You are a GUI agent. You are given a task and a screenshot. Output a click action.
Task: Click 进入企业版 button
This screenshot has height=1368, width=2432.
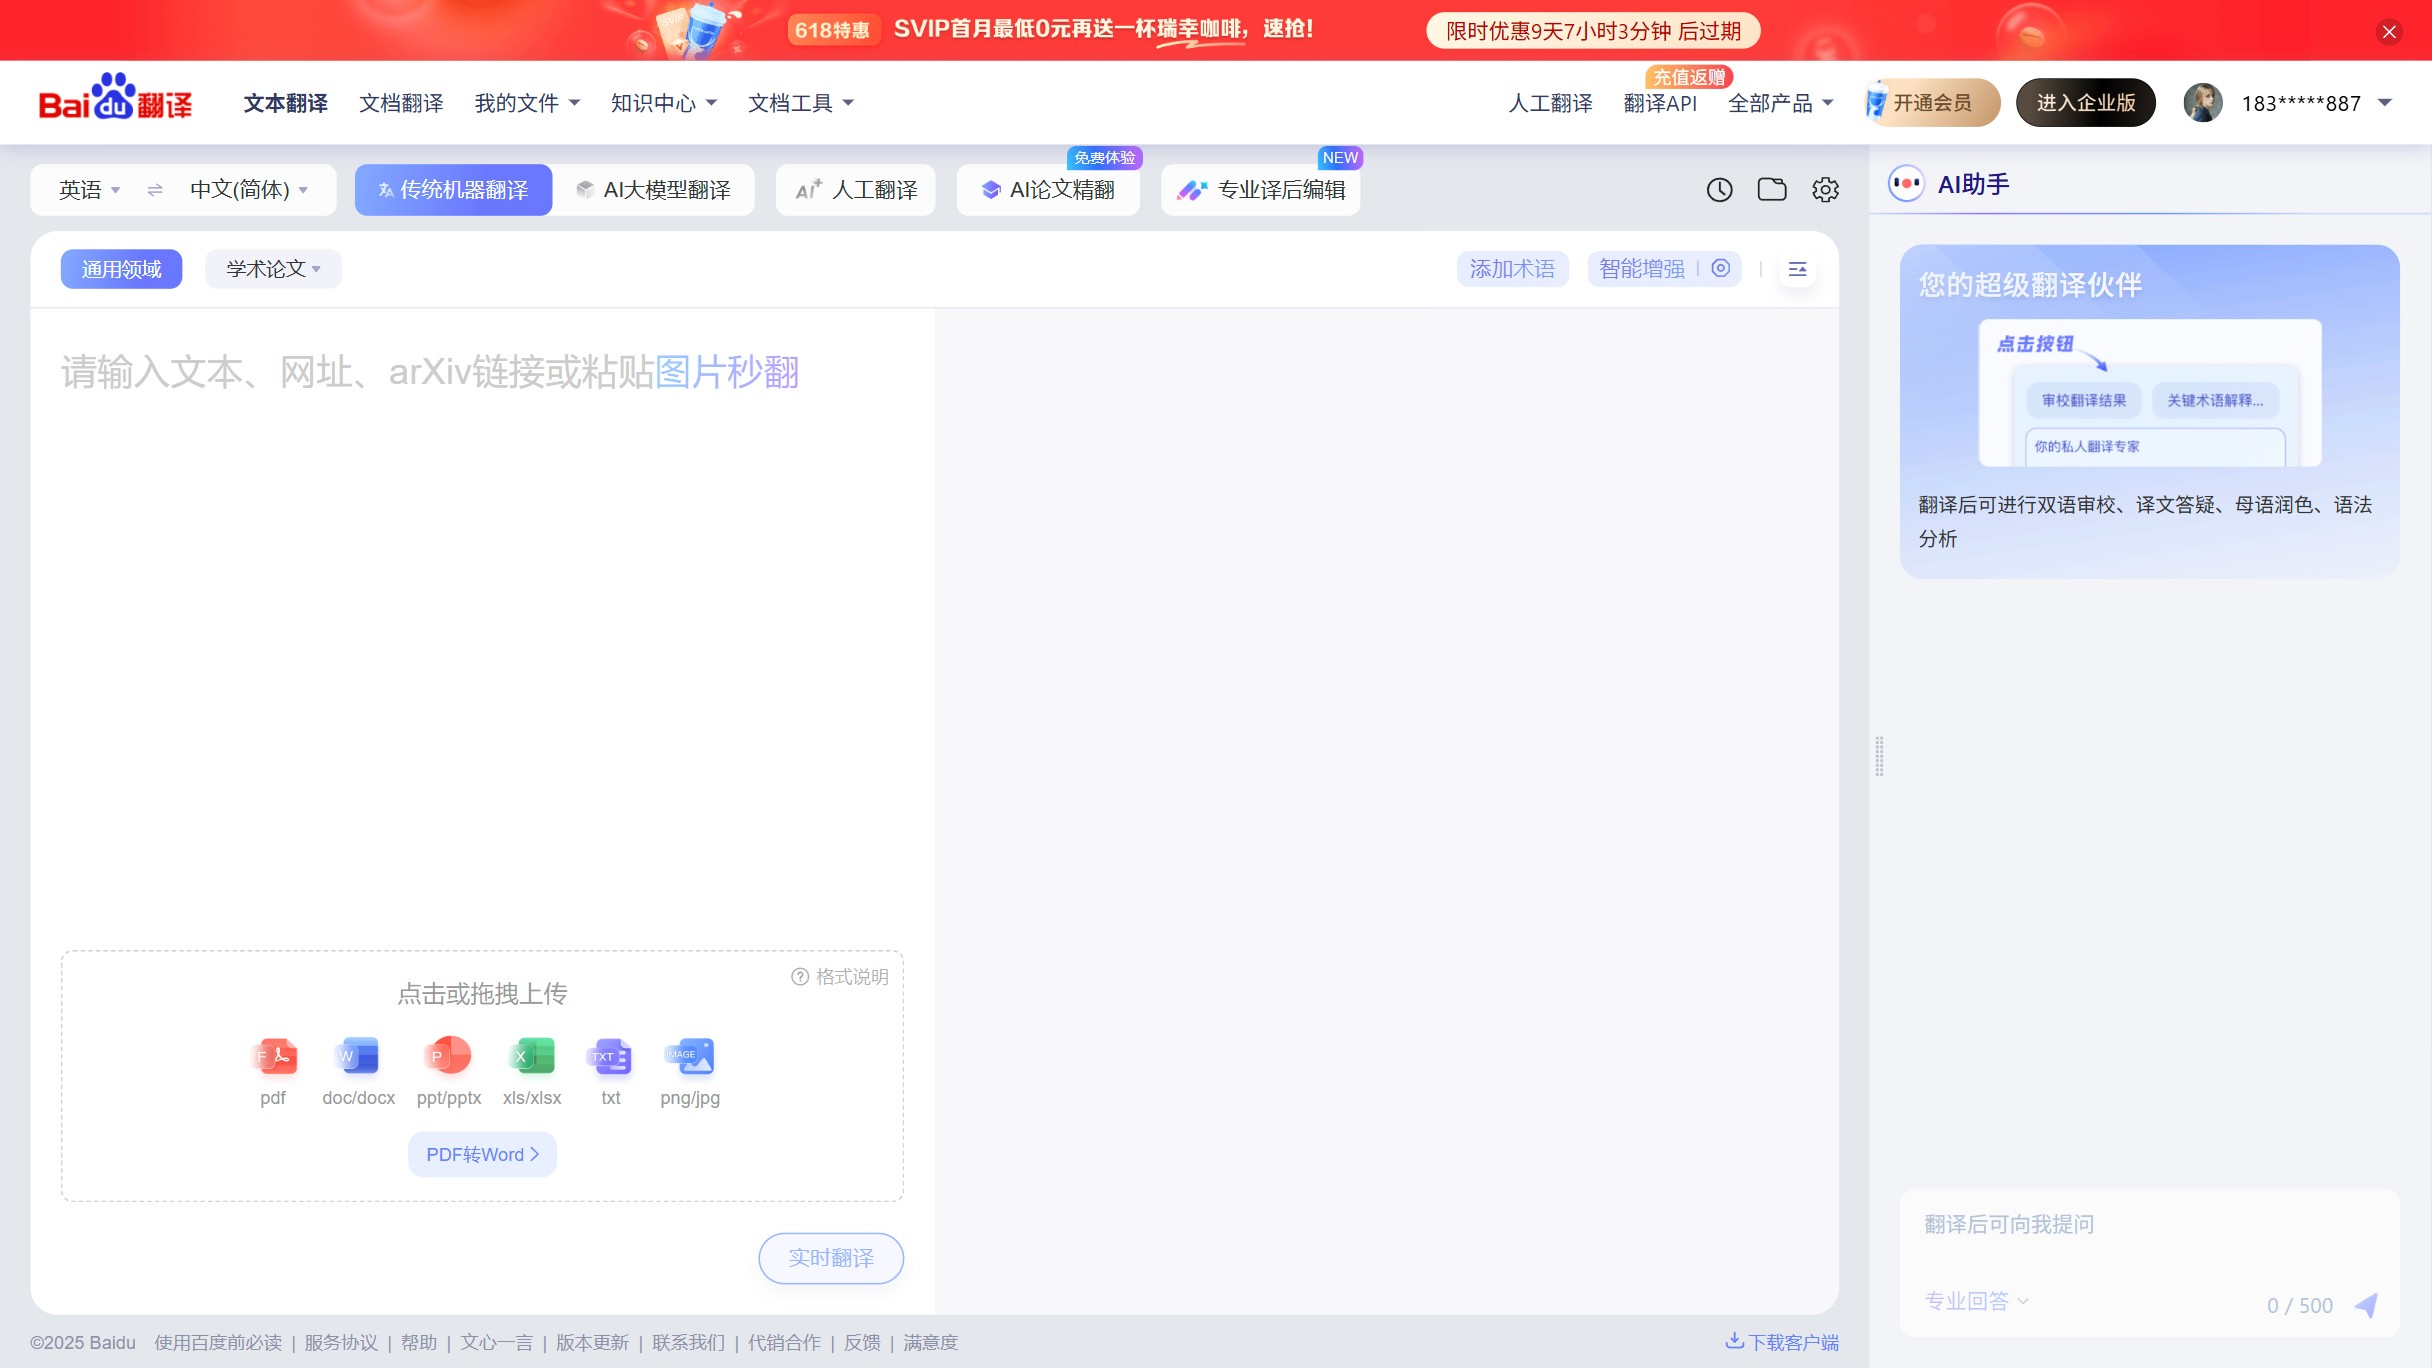[2086, 103]
